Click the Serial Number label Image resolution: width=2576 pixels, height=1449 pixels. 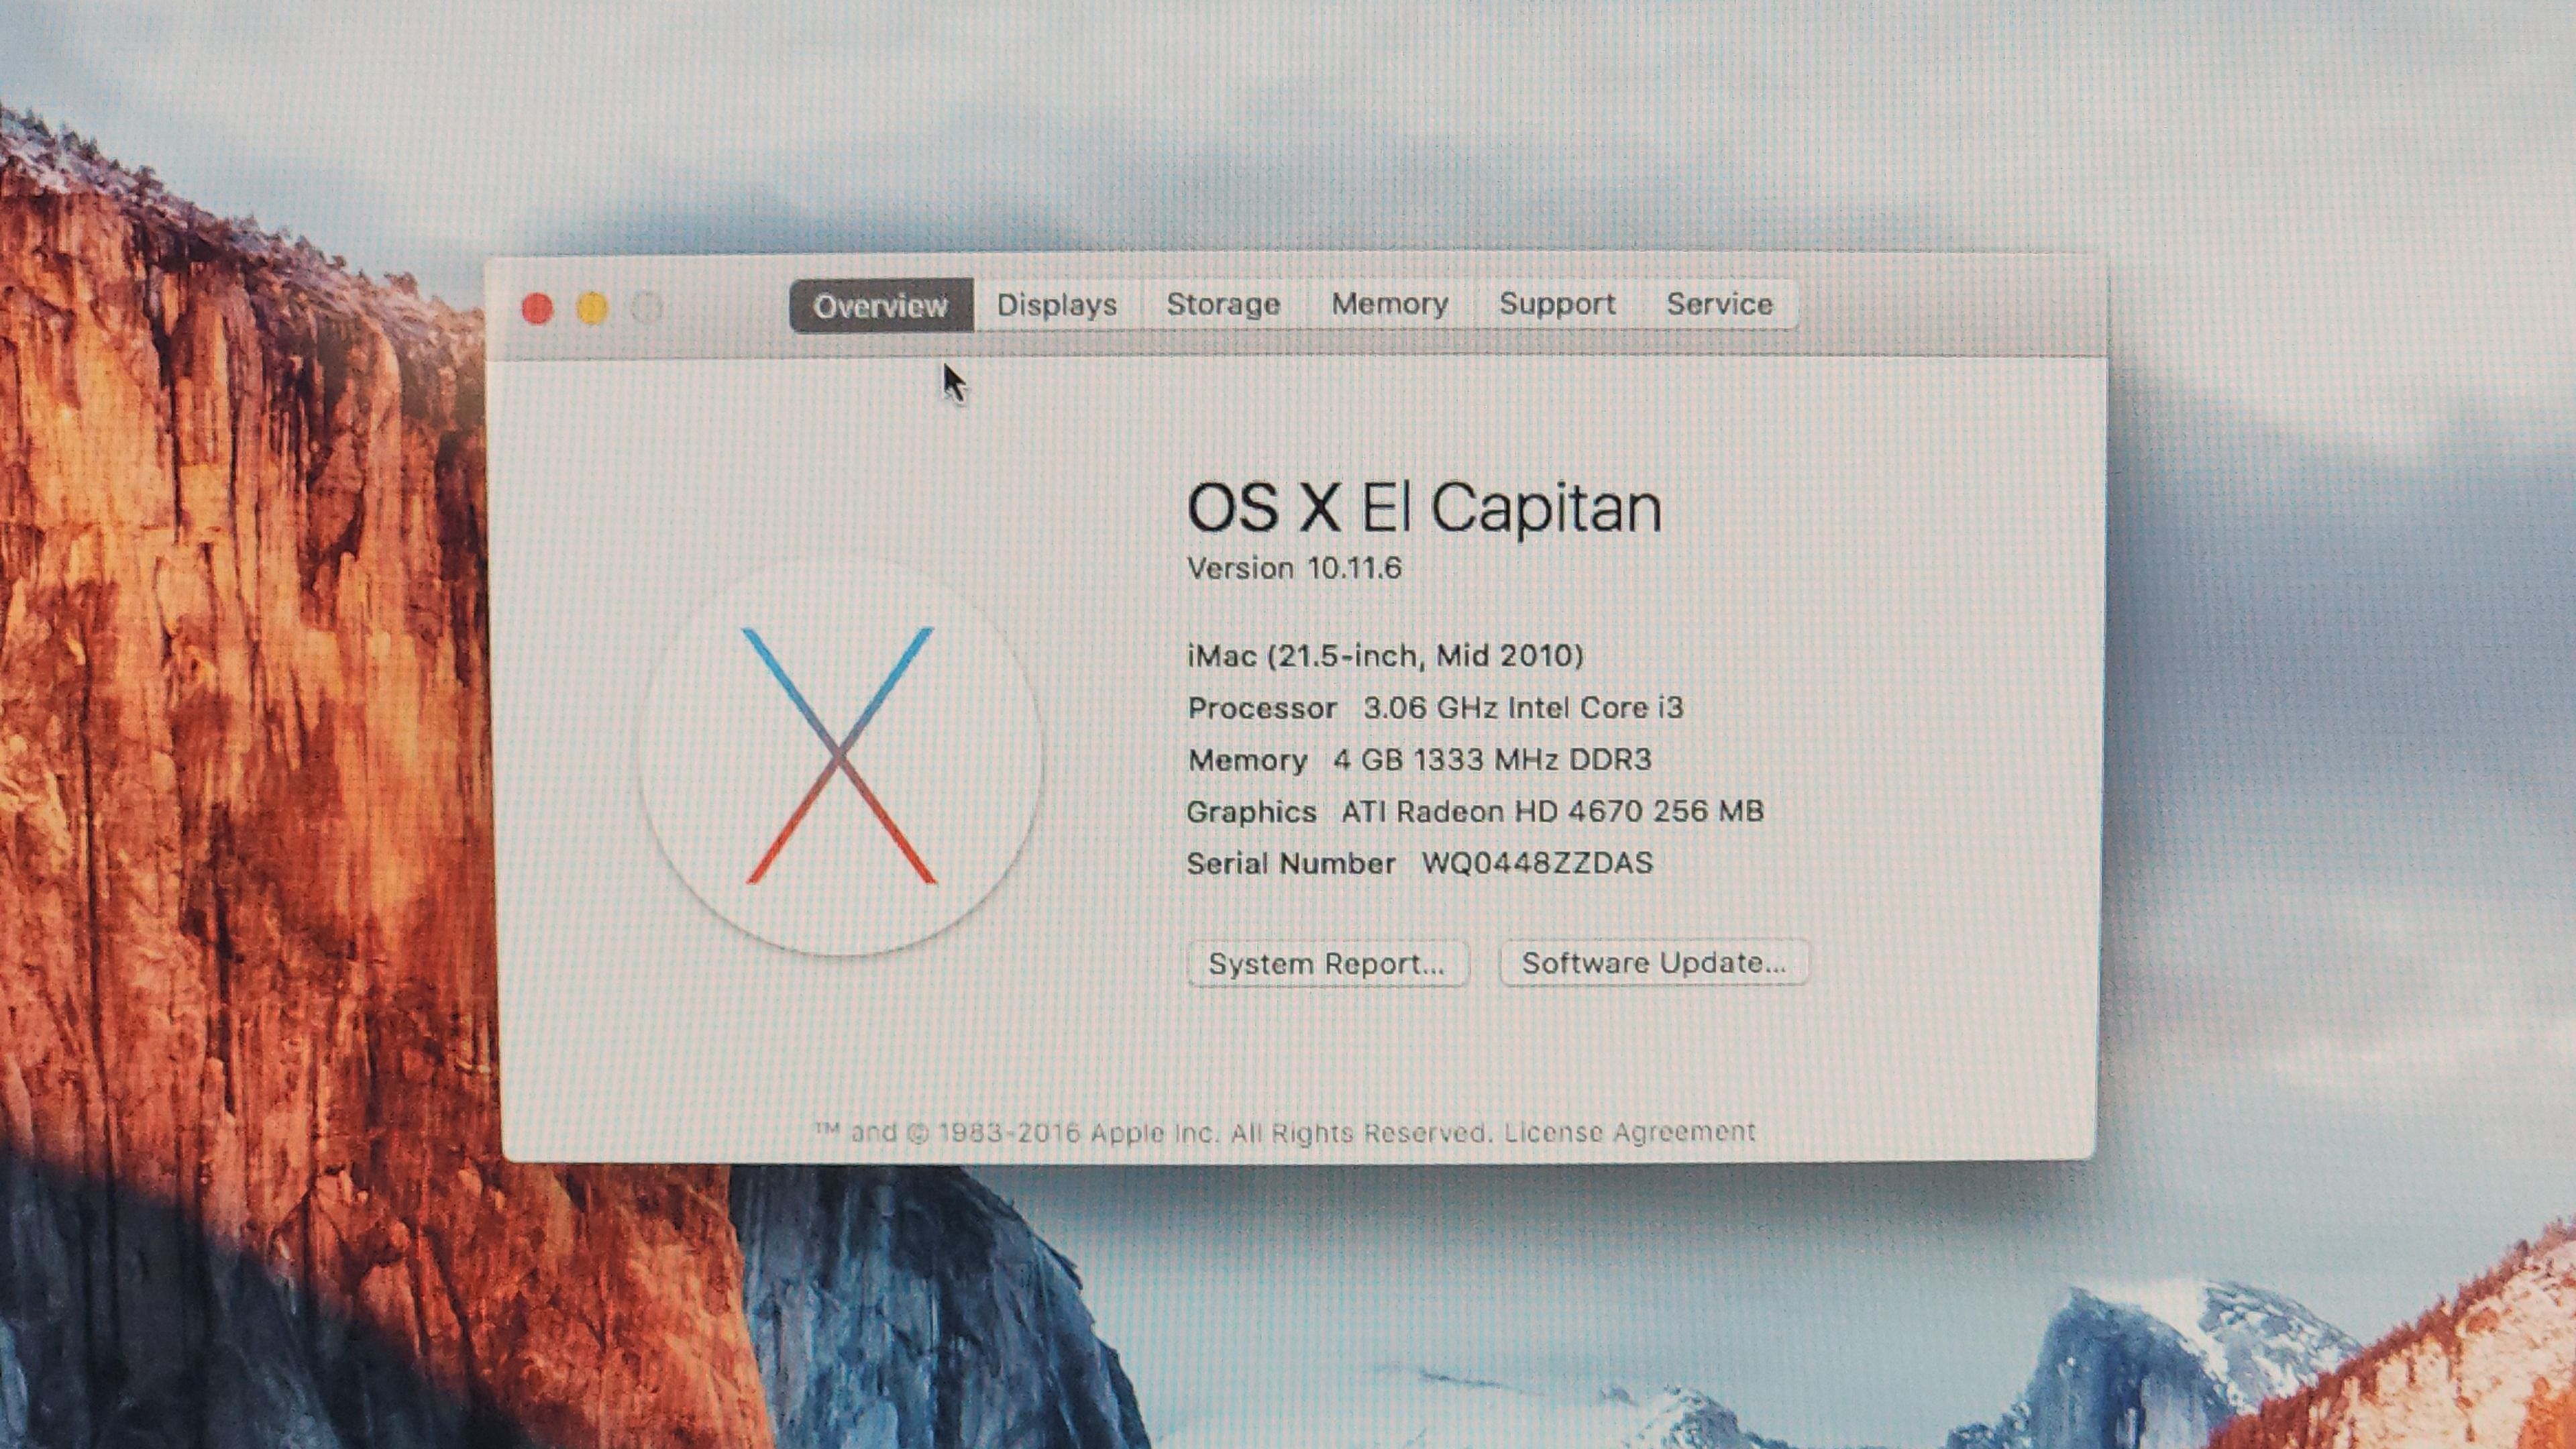1290,864
